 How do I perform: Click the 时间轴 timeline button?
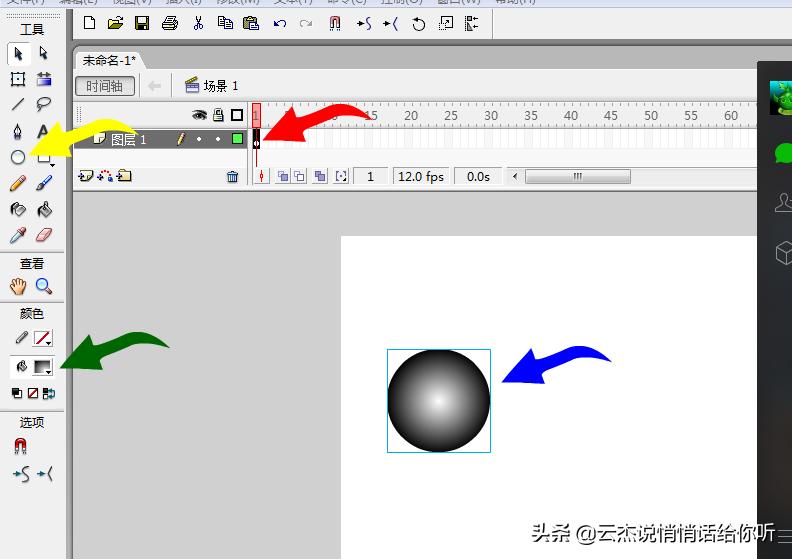point(105,86)
